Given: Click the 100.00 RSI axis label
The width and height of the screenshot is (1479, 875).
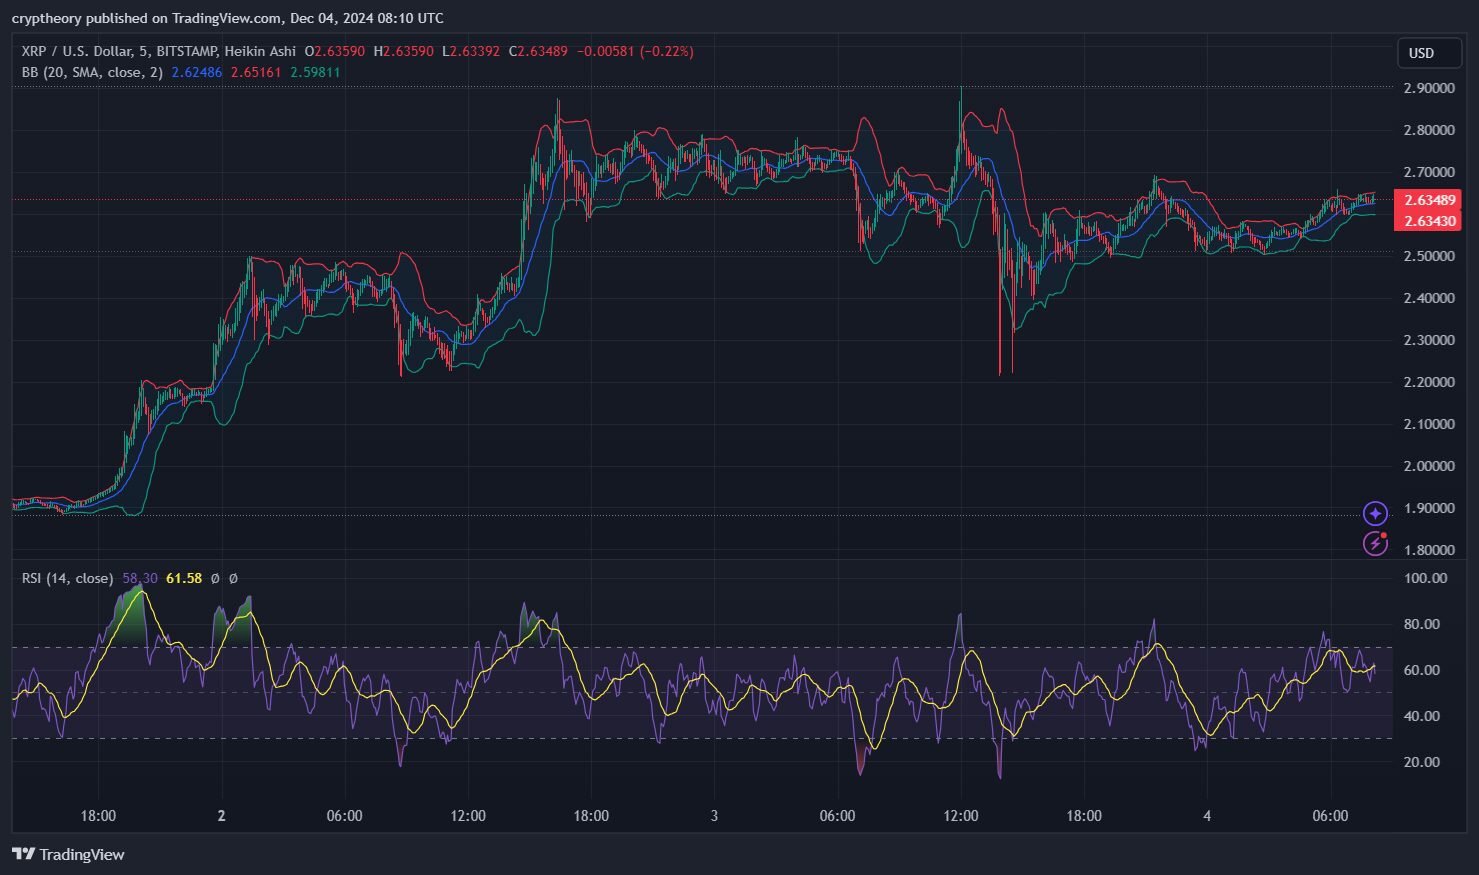Looking at the screenshot, I should click(x=1426, y=578).
